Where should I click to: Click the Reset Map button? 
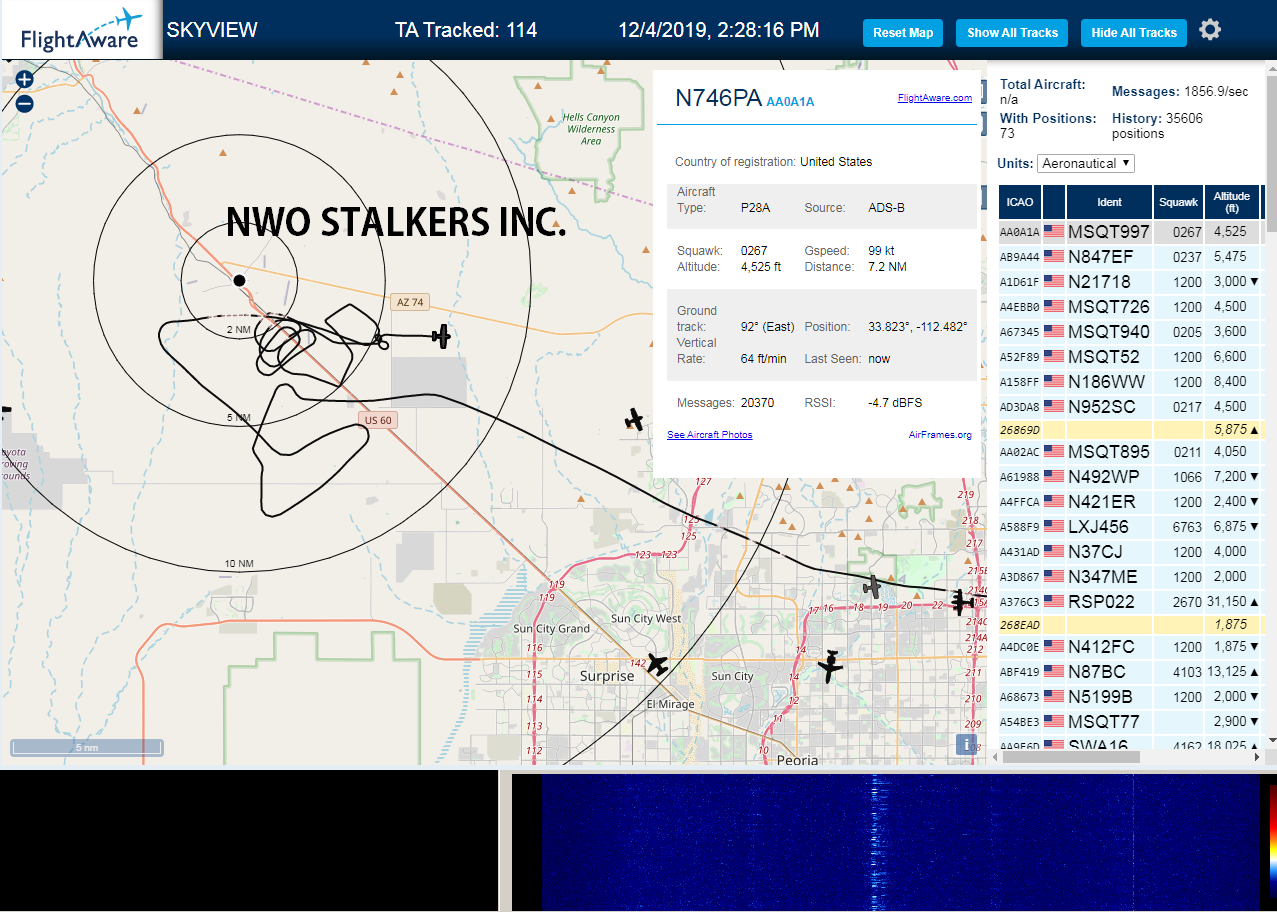[903, 33]
